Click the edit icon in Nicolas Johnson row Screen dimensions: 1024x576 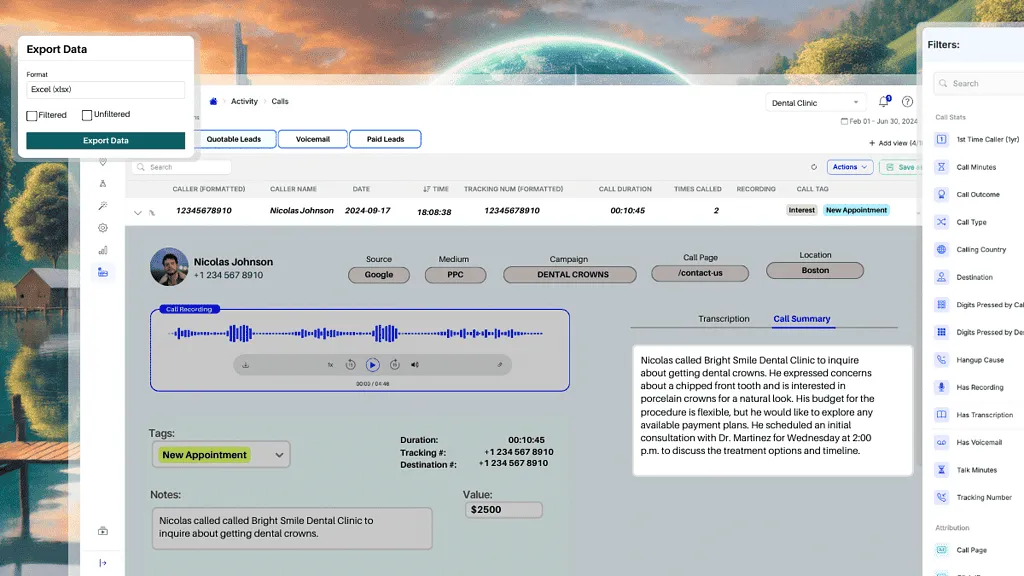(x=152, y=213)
